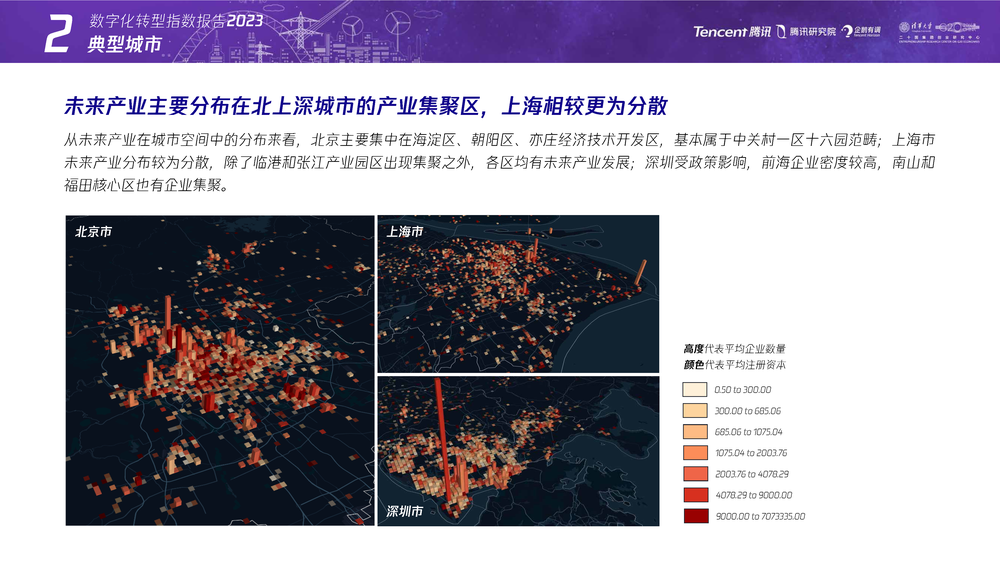Click the 企鹅有调 logo
Viewport: 1000px width, 562px height.
point(861,31)
